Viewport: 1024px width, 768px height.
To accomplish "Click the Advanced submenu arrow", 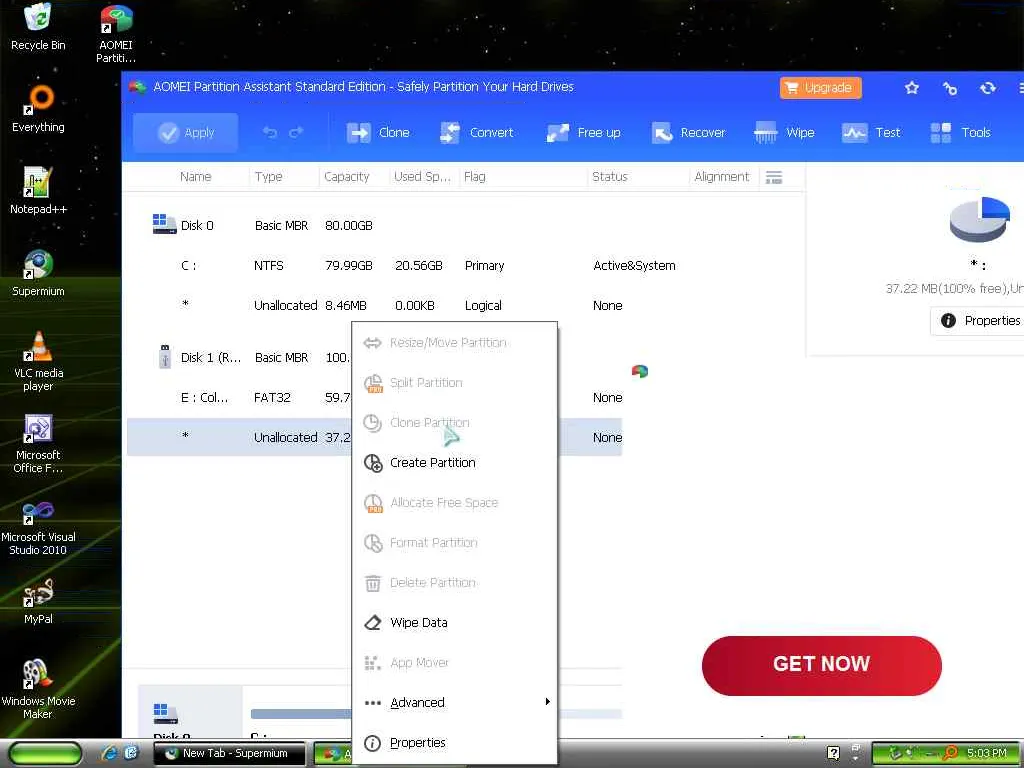I will (x=547, y=702).
